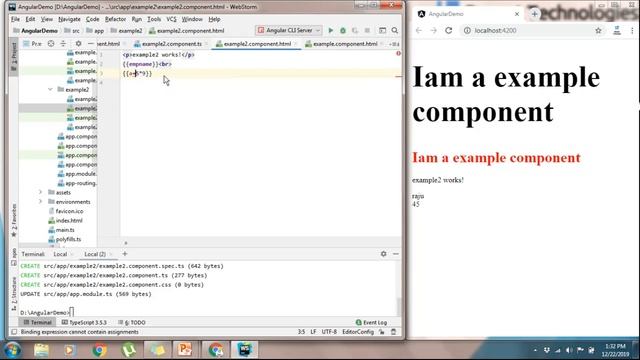Click the app breadcrumb in navigation bar
This screenshot has width=640, height=360.
99,31
